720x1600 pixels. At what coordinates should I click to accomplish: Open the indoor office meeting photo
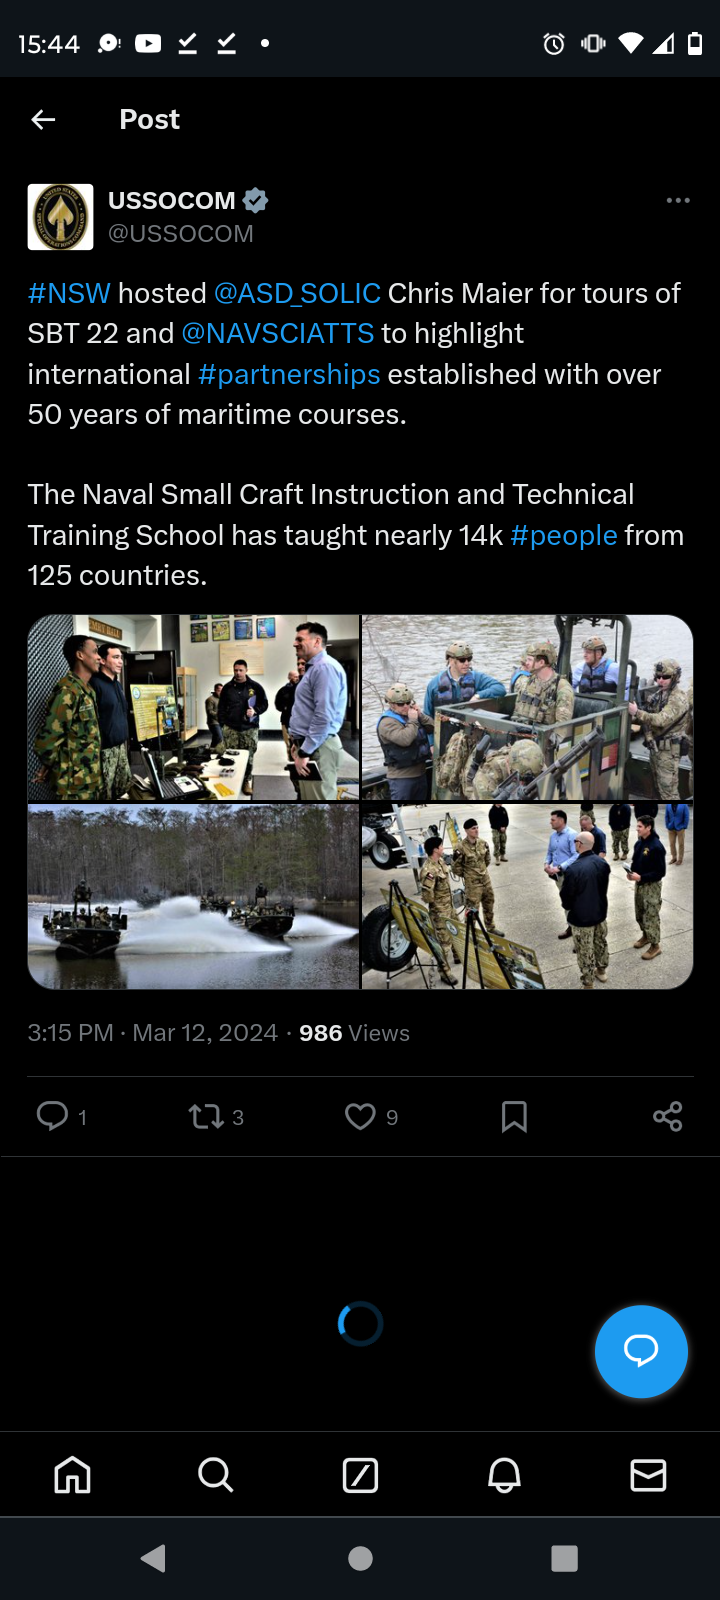click(x=193, y=707)
